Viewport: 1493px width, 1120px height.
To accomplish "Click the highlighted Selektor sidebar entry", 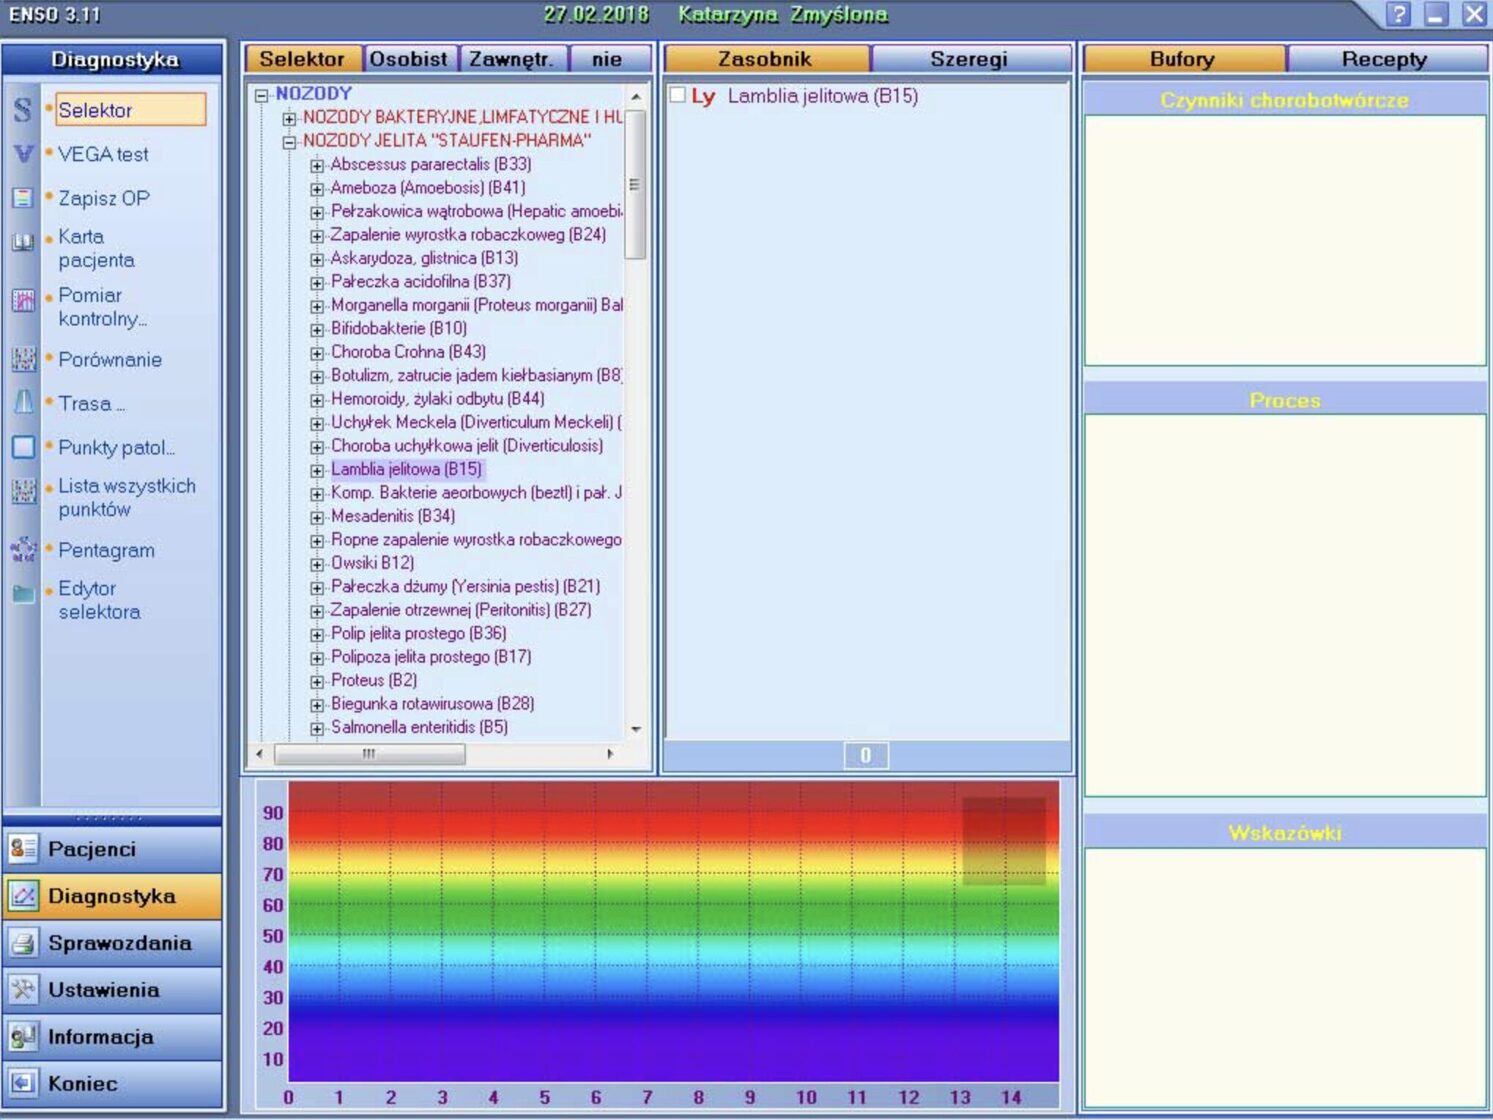I will coord(130,110).
